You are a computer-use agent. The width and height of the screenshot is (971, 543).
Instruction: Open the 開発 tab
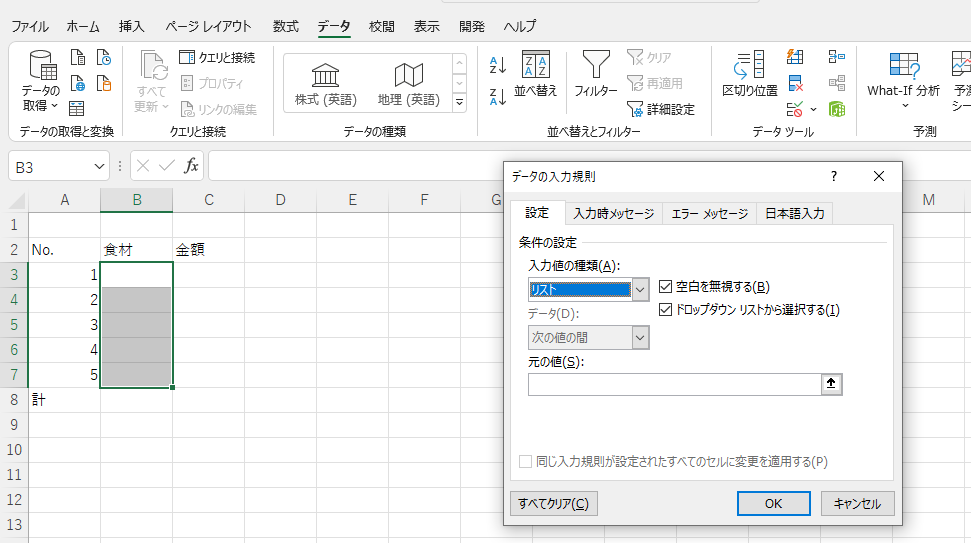[x=472, y=26]
